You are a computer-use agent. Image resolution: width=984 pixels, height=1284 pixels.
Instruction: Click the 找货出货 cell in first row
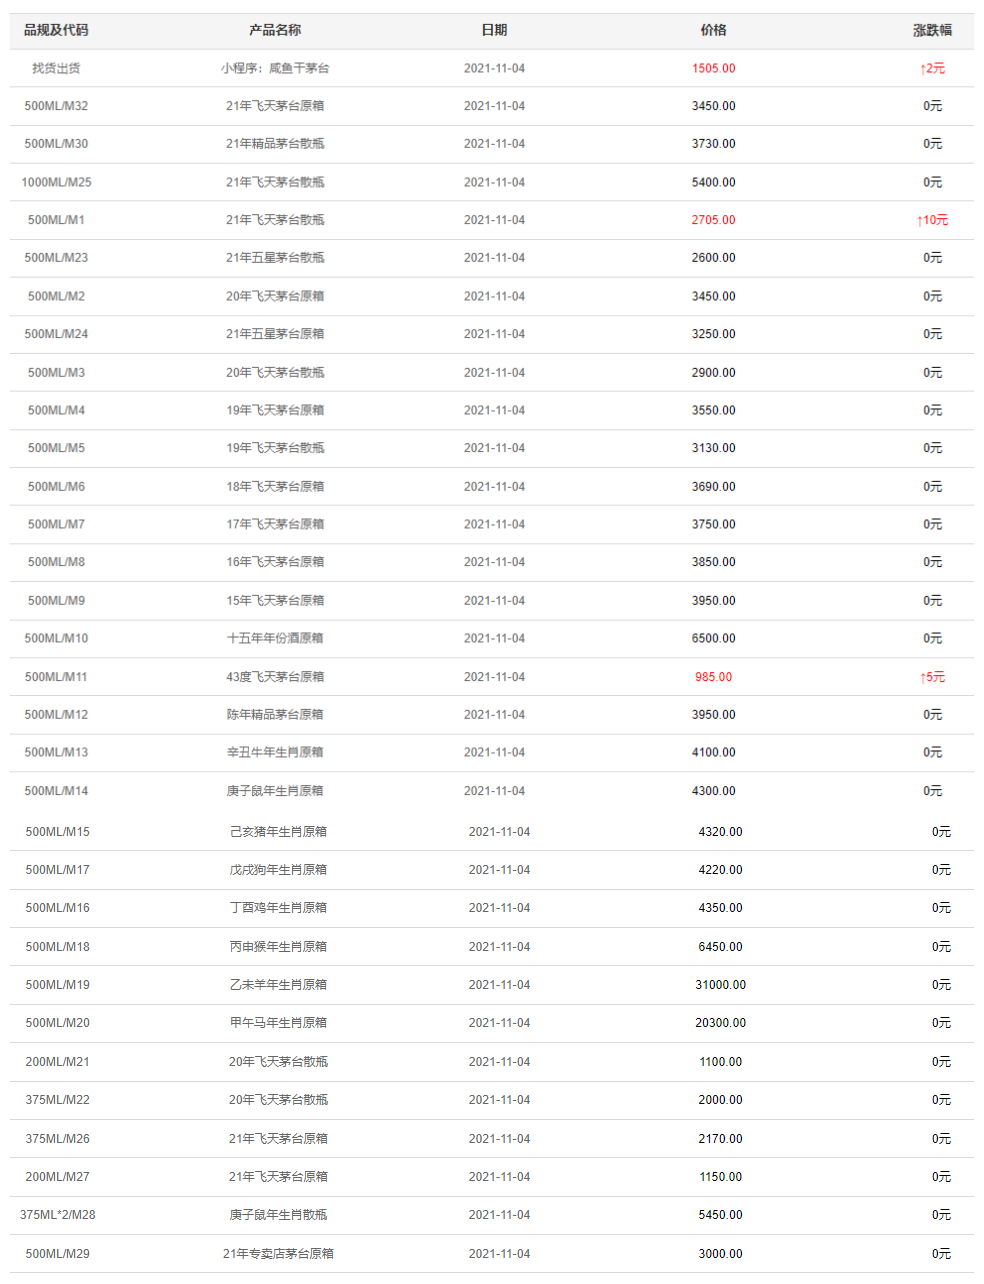(56, 68)
